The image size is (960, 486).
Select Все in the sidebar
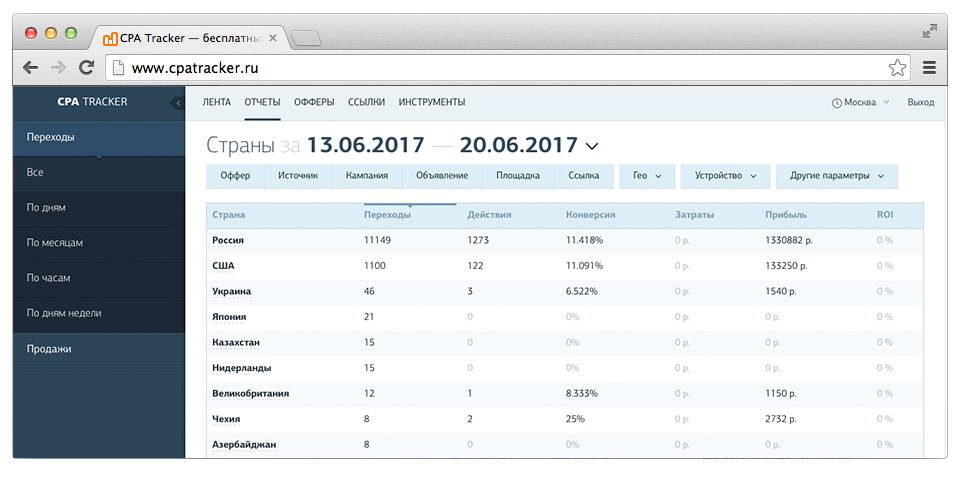pyautogui.click(x=99, y=173)
